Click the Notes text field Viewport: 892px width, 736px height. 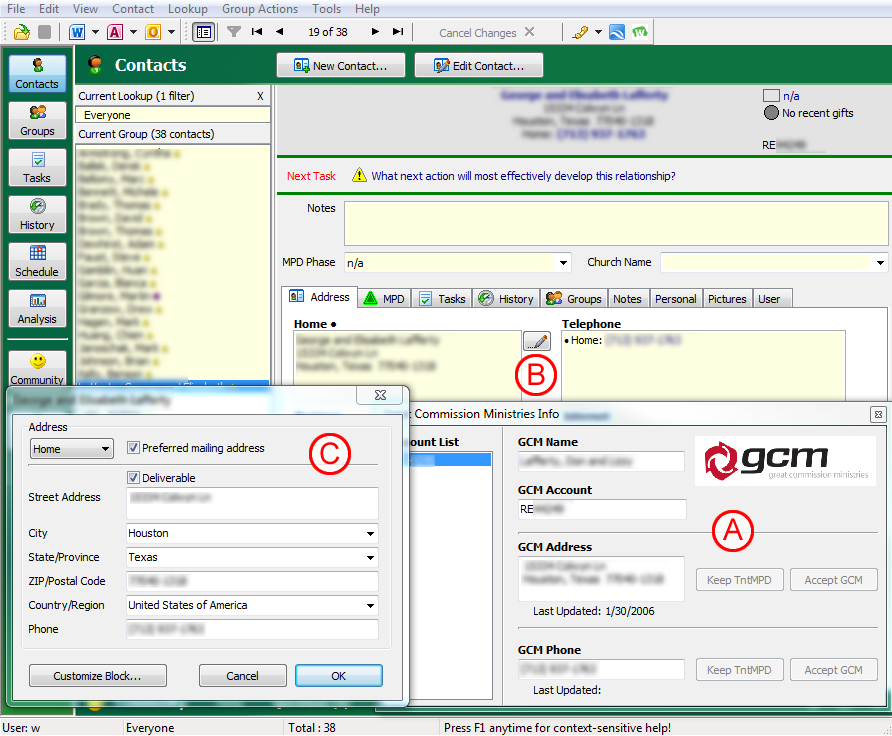tap(615, 223)
